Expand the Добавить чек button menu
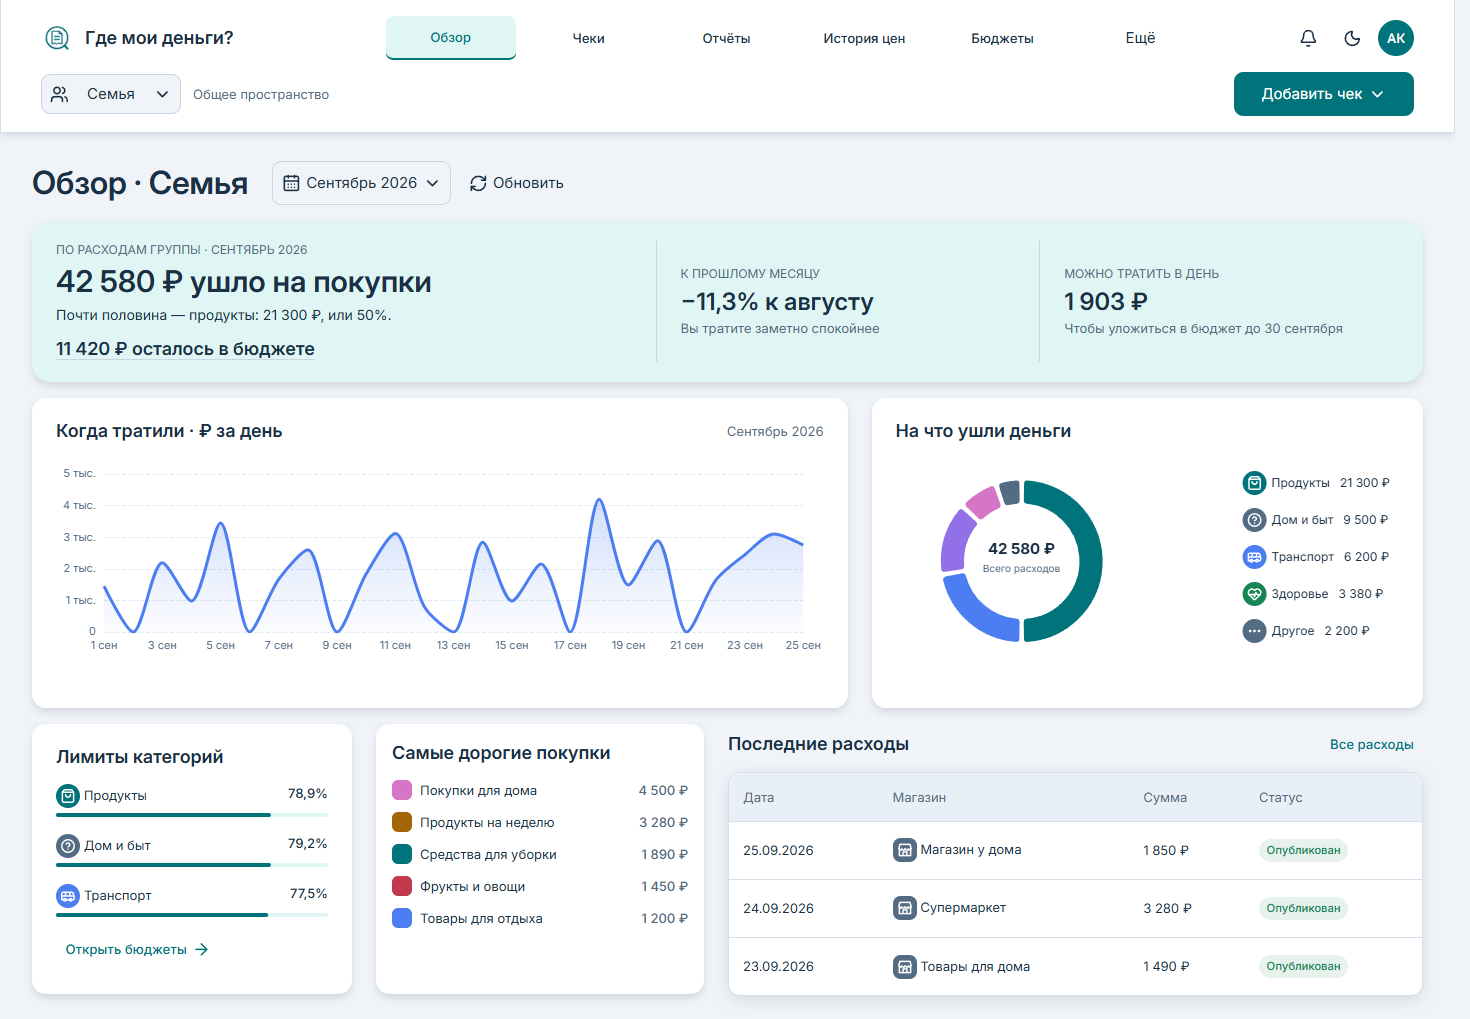Image resolution: width=1470 pixels, height=1019 pixels. click(1323, 94)
